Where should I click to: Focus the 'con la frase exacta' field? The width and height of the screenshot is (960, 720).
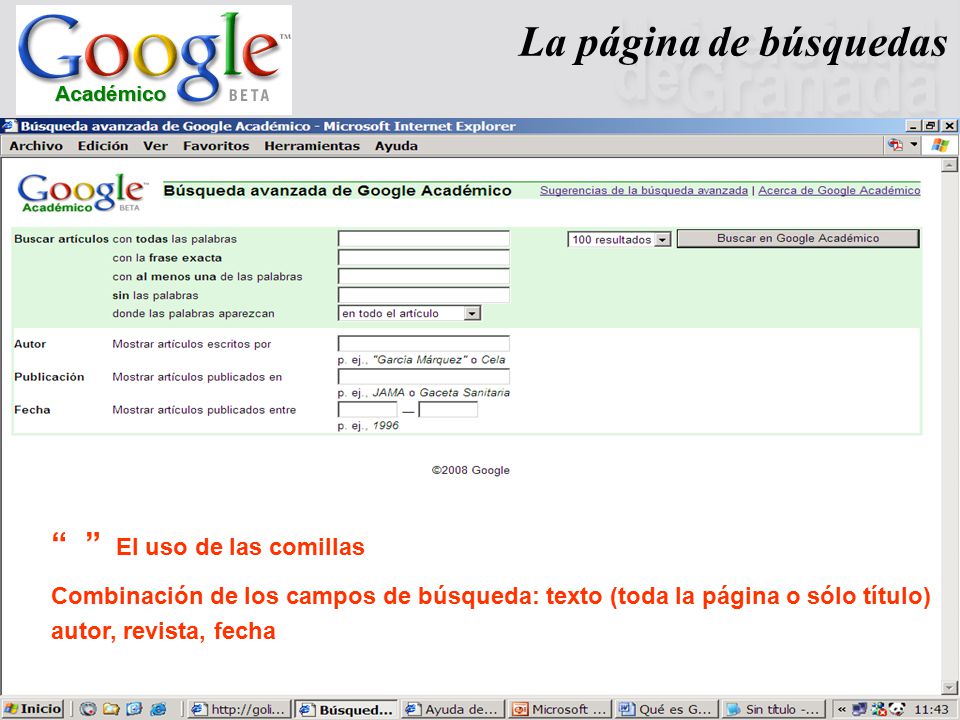[424, 258]
